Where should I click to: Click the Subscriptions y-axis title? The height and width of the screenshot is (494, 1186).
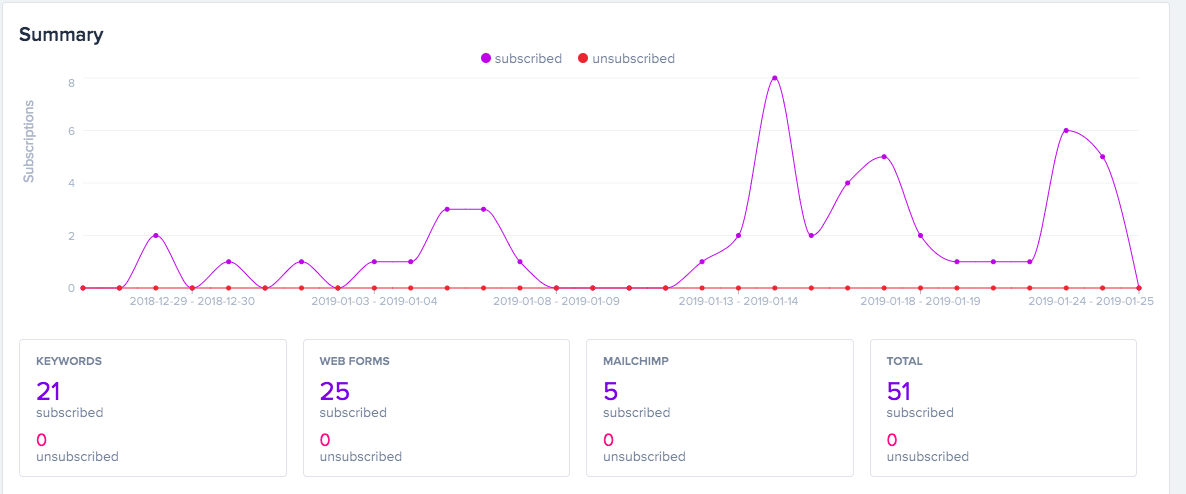click(29, 140)
